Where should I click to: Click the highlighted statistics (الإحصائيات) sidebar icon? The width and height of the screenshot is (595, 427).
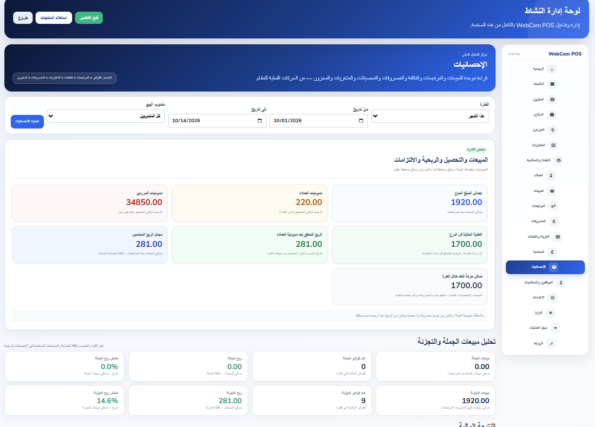coord(554,267)
